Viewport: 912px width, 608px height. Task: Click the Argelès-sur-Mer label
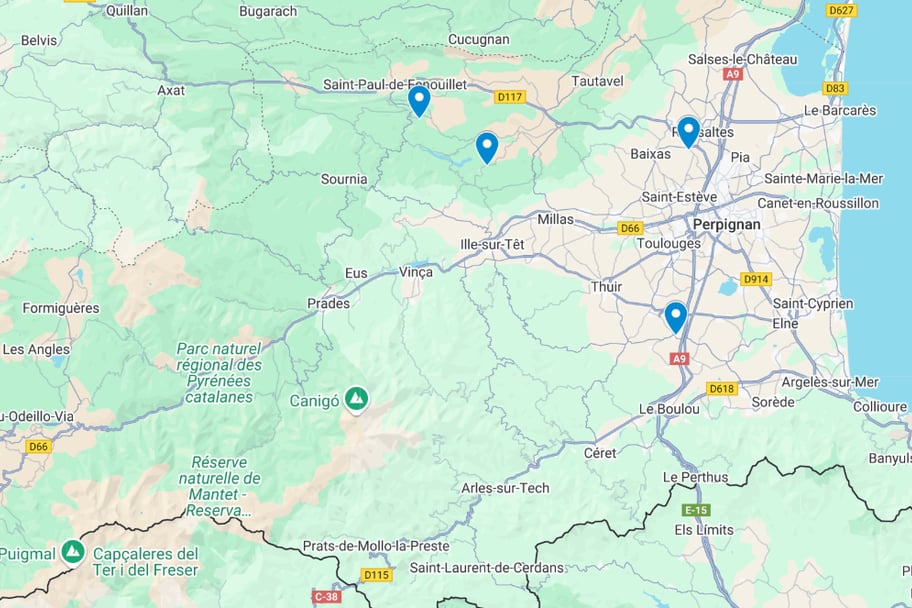coord(829,382)
